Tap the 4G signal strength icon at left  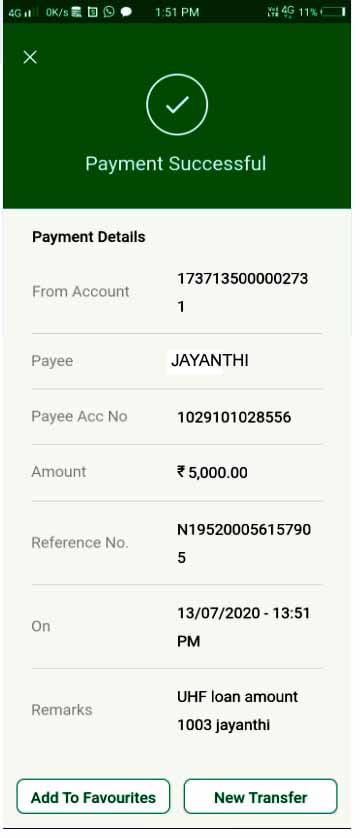[20, 12]
